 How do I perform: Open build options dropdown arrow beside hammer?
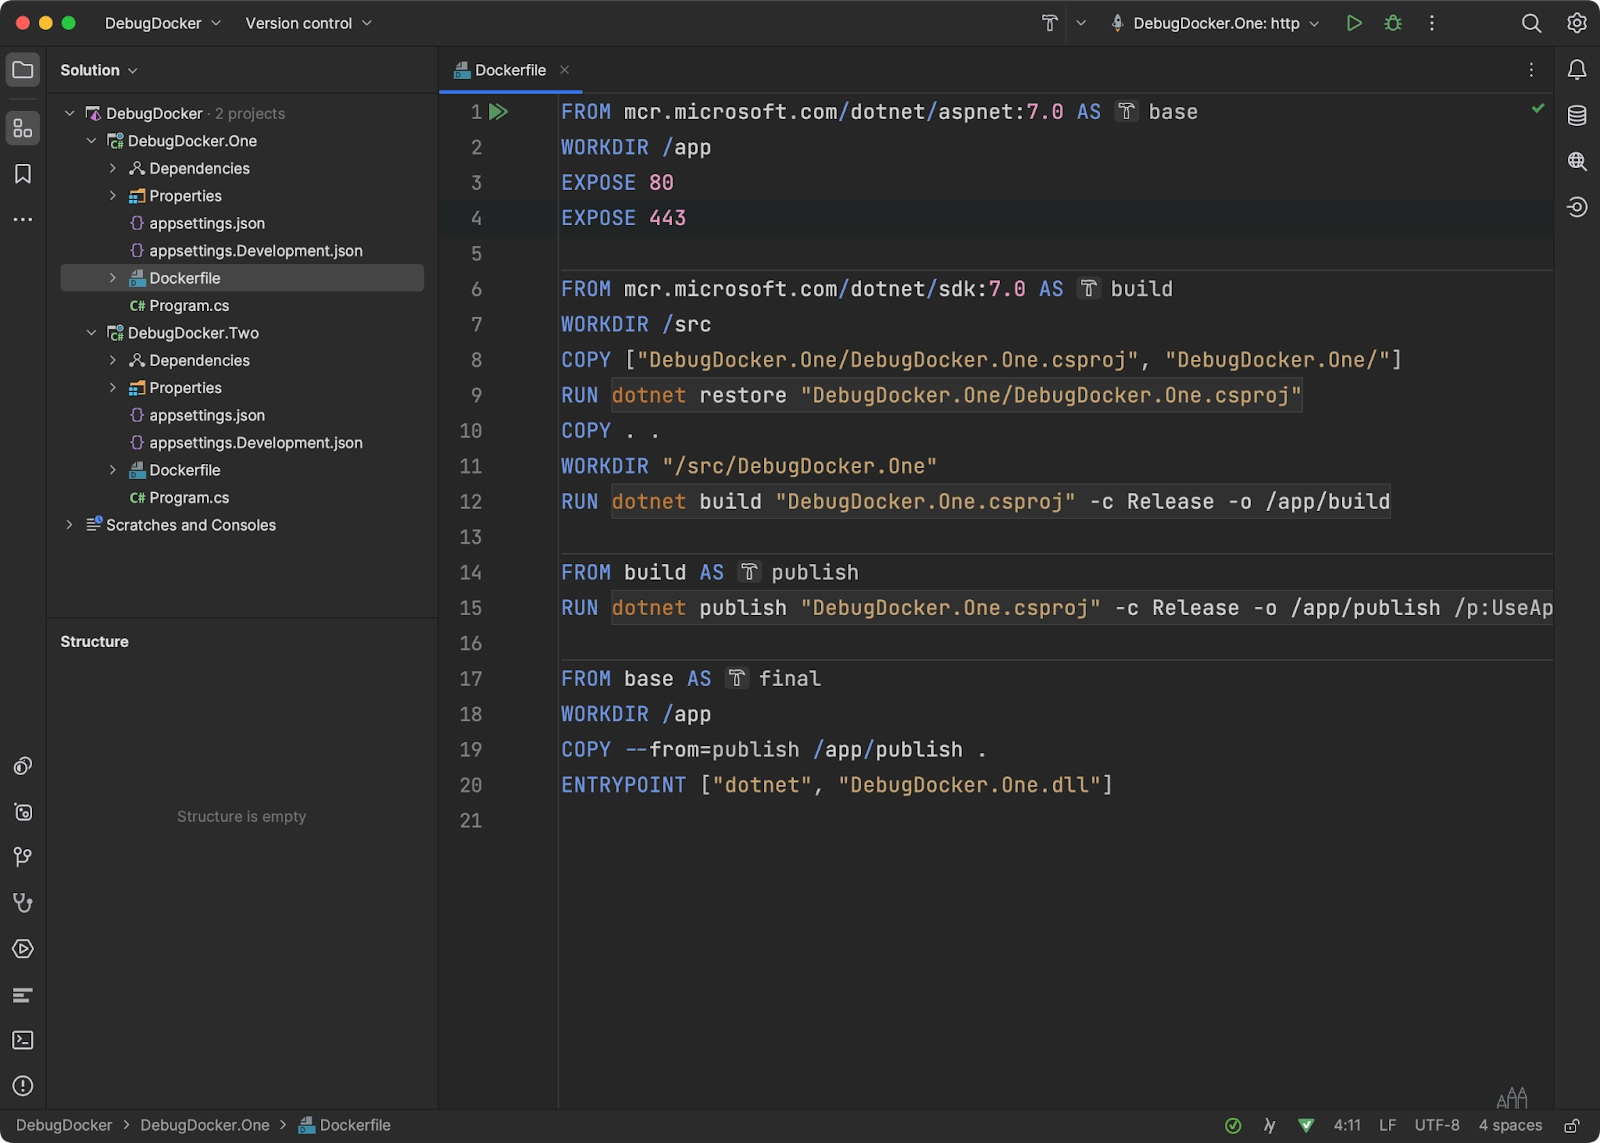(x=1081, y=23)
